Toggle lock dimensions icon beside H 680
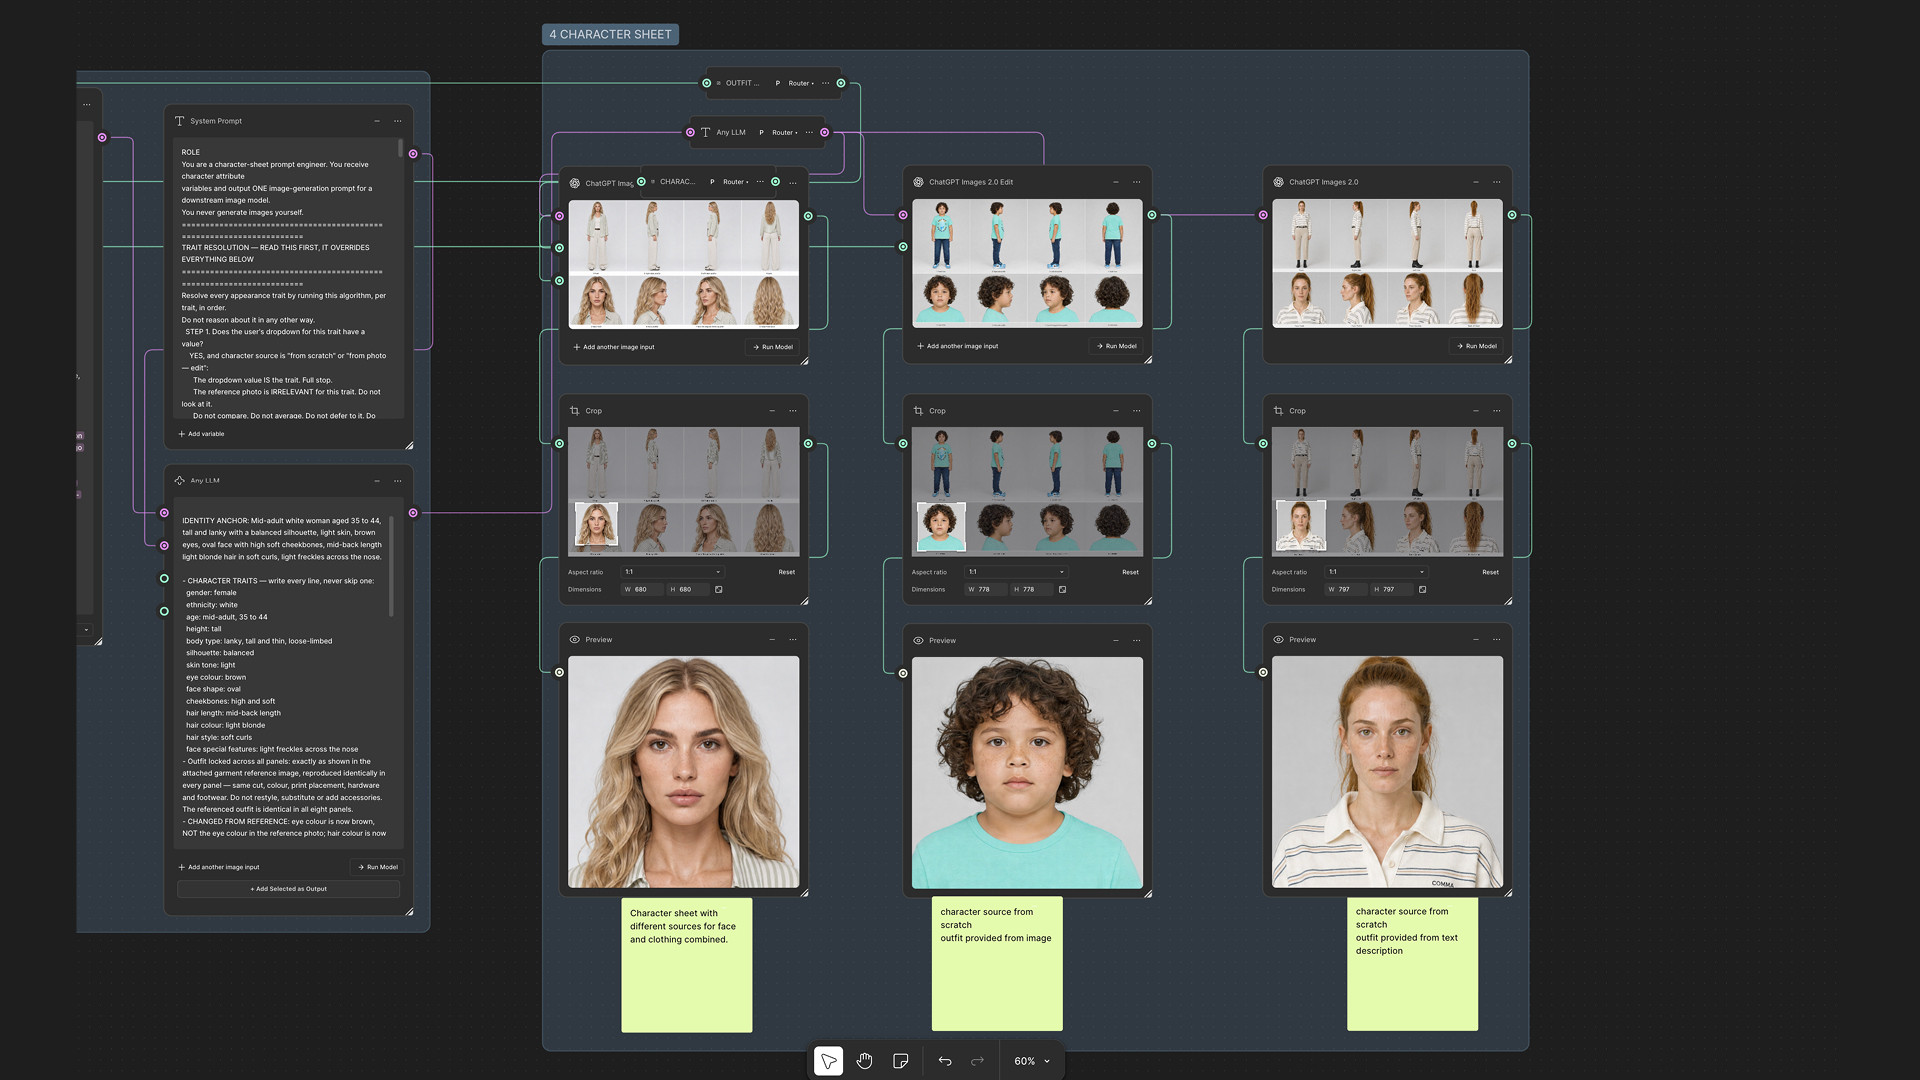 tap(719, 589)
